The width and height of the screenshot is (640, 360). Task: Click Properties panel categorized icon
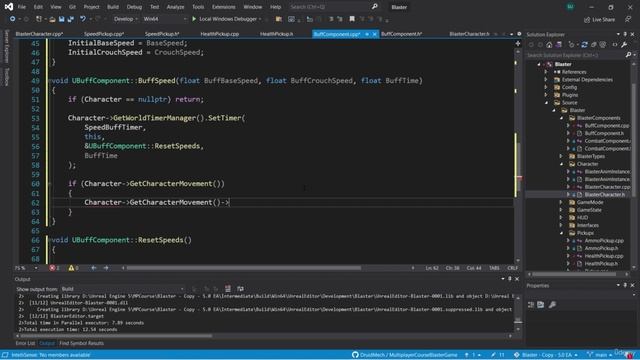(x=531, y=304)
